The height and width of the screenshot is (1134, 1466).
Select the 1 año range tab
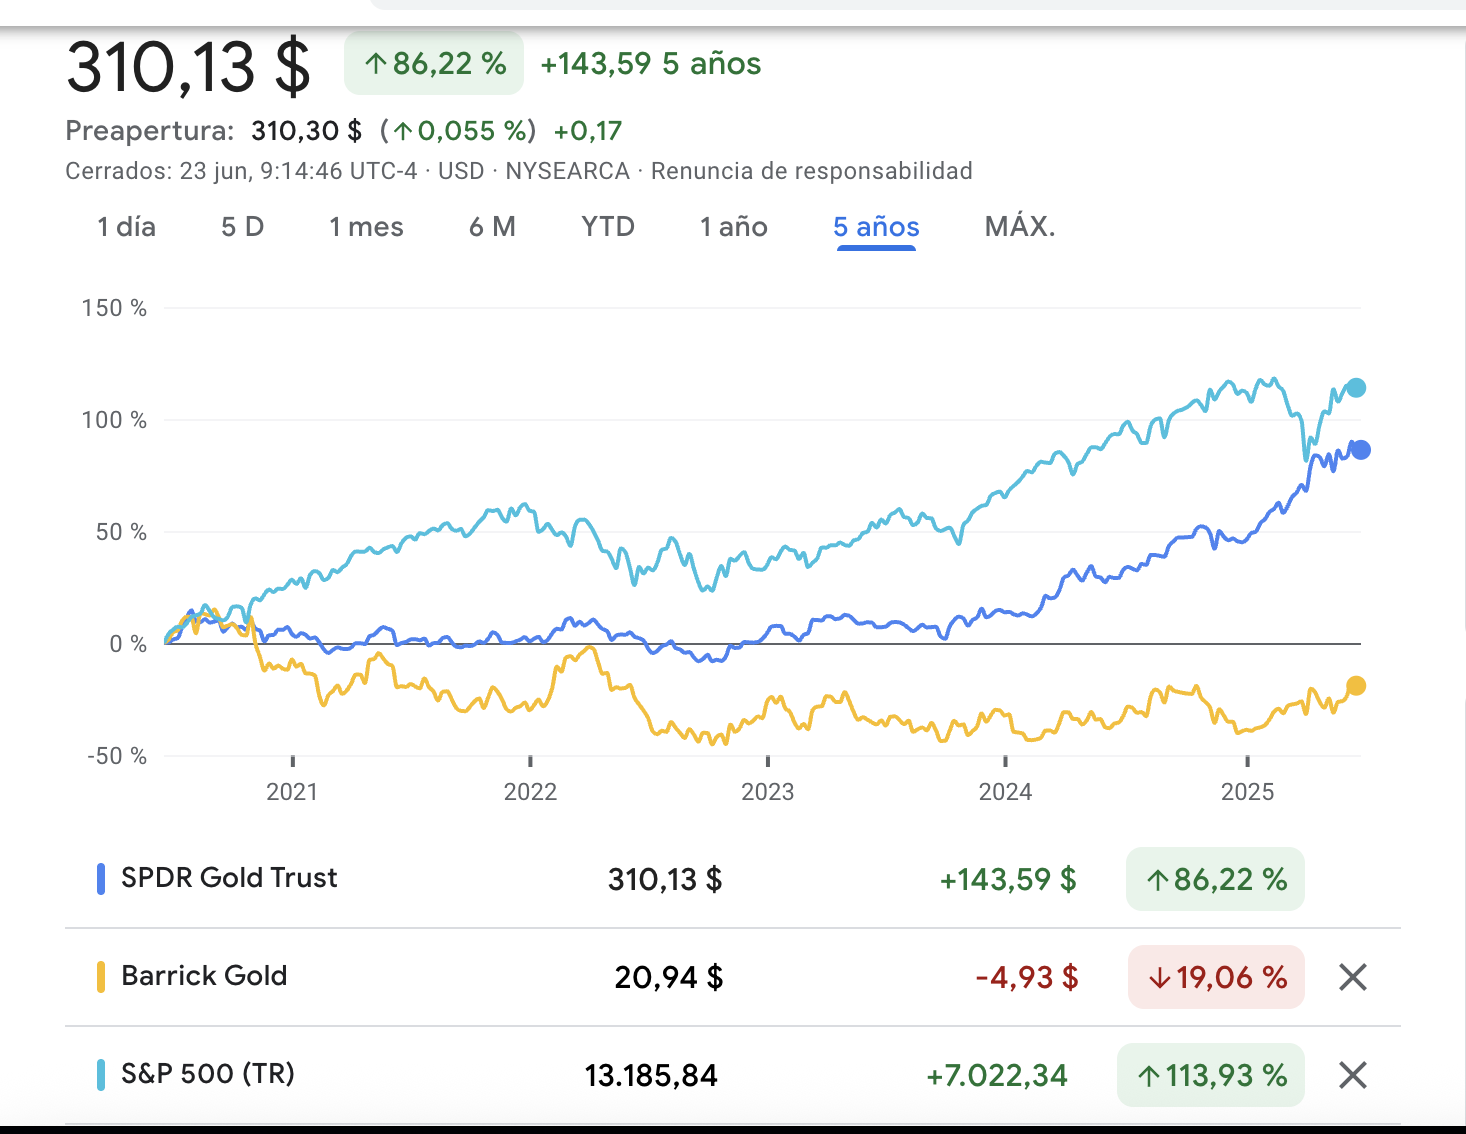(x=733, y=227)
